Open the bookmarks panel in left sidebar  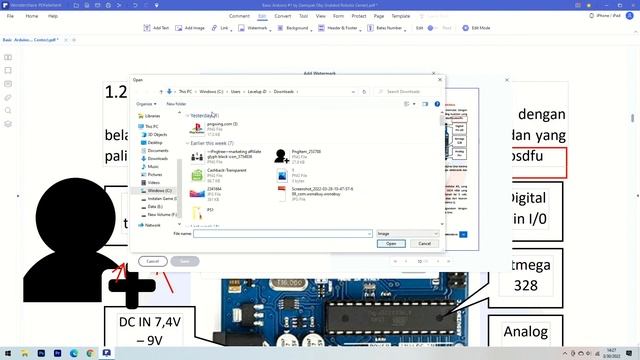[8, 70]
